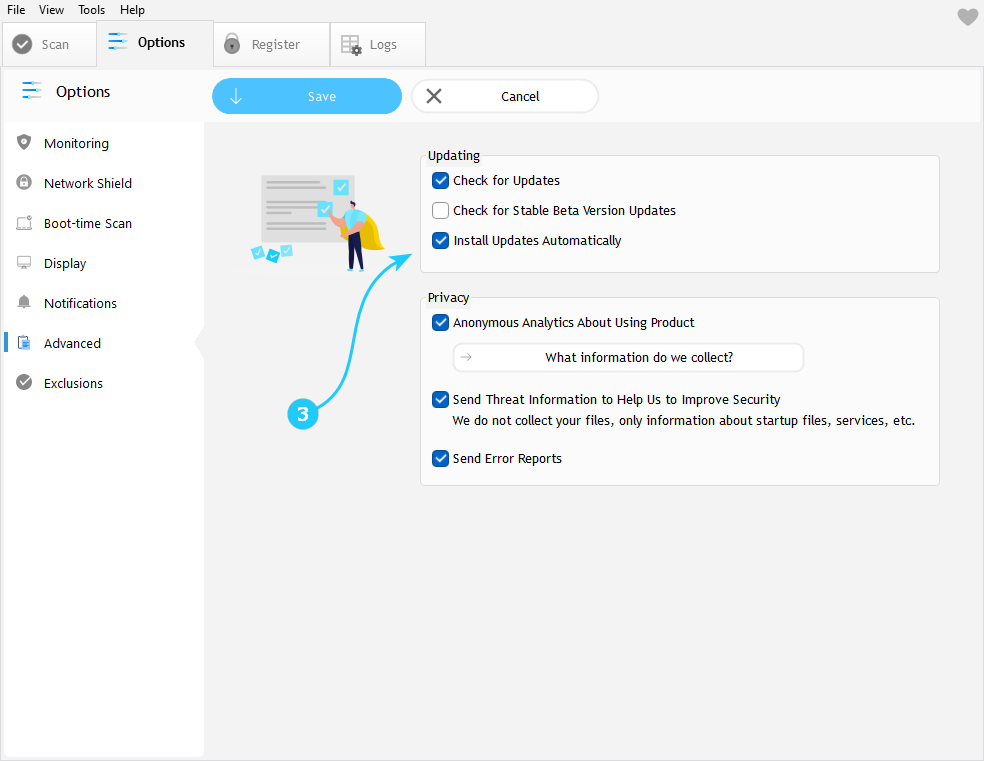Turn off Anonymous Analytics About Using Product
The image size is (984, 761).
pyautogui.click(x=440, y=323)
